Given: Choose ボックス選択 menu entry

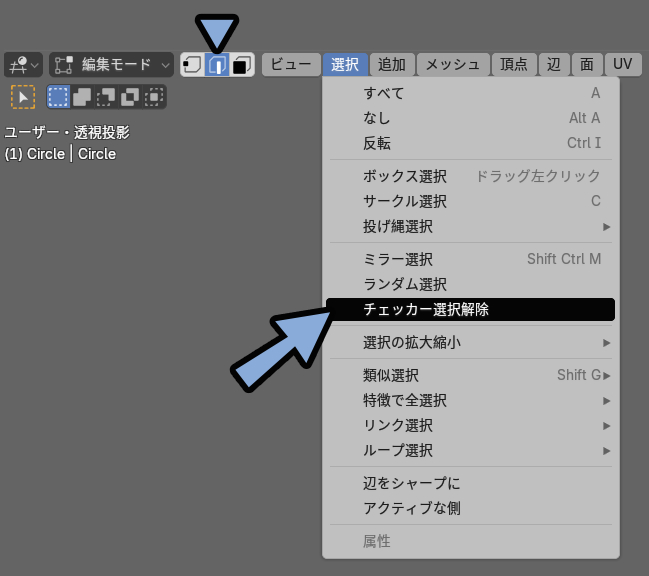Looking at the screenshot, I should click(x=471, y=176).
